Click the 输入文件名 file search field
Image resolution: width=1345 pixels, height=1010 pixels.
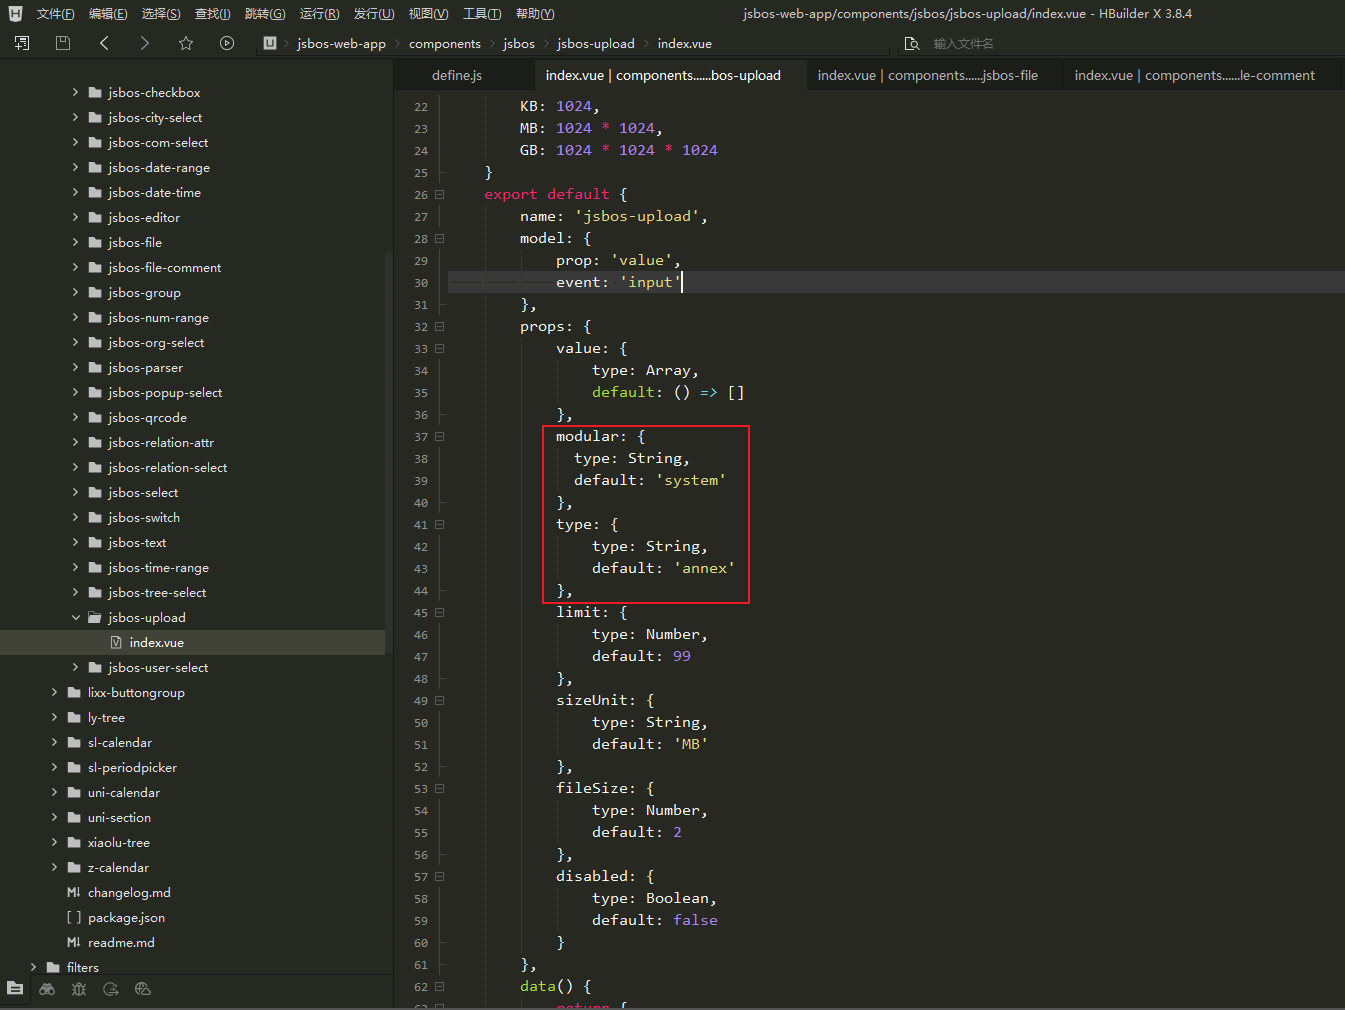[x=963, y=44]
